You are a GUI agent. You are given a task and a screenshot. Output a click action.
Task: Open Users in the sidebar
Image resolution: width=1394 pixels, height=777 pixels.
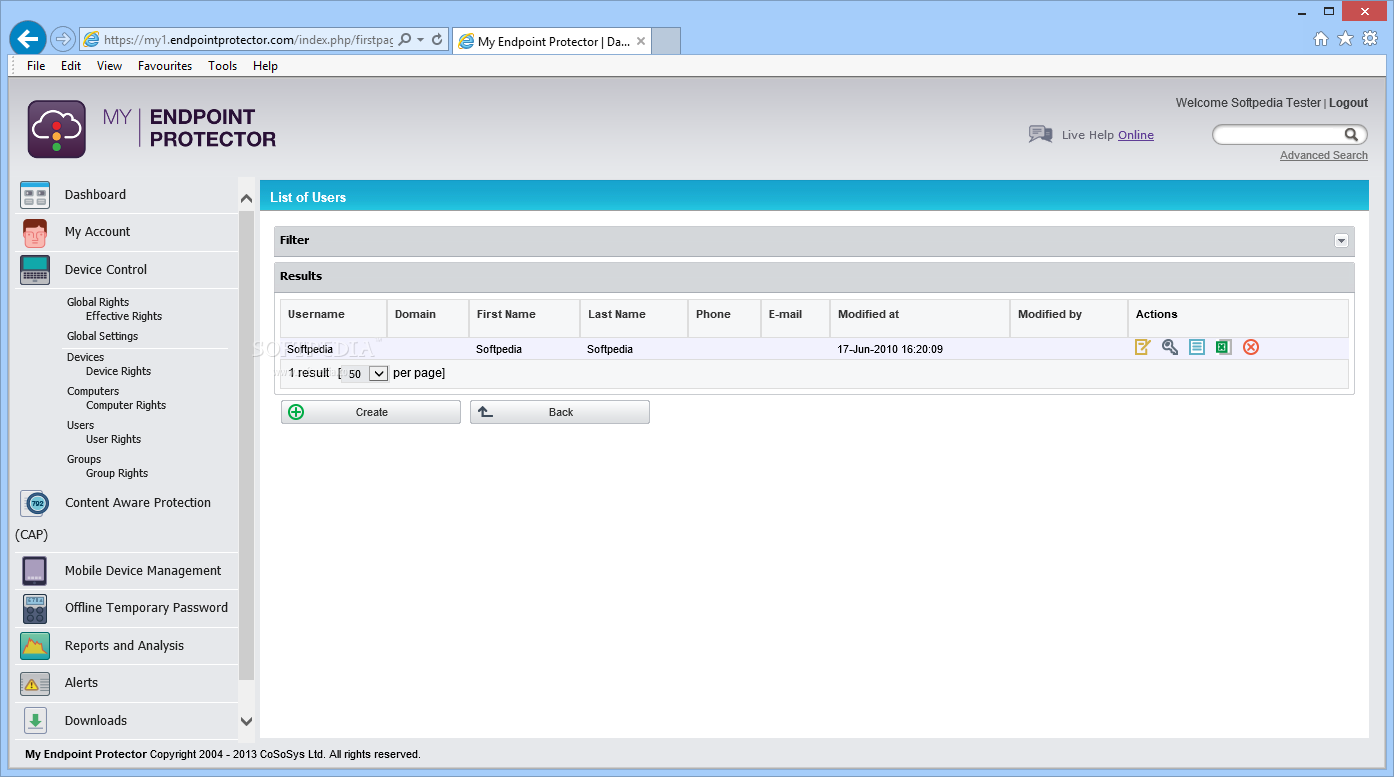81,425
